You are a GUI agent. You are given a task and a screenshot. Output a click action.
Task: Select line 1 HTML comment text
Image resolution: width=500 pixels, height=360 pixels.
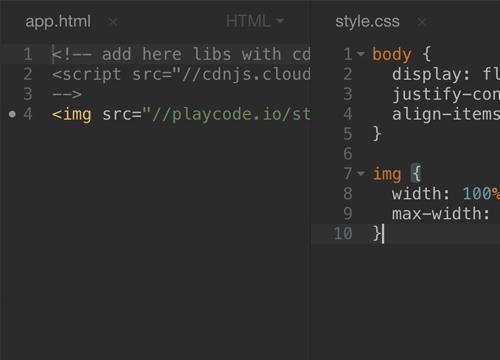point(181,54)
